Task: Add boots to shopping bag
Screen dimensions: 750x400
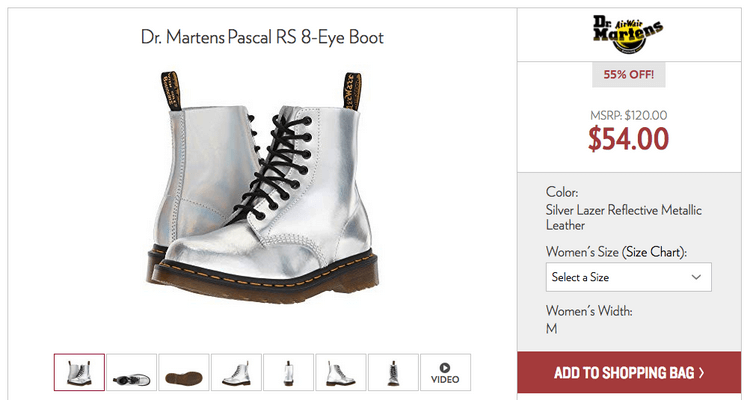Action: (629, 373)
